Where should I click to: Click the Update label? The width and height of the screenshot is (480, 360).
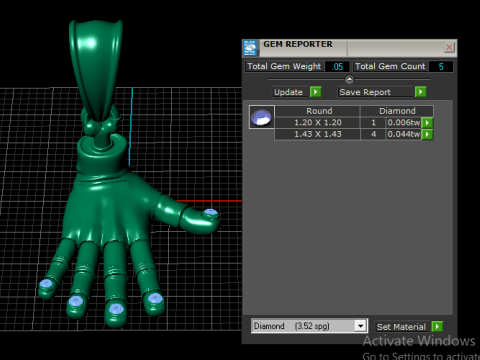point(288,92)
